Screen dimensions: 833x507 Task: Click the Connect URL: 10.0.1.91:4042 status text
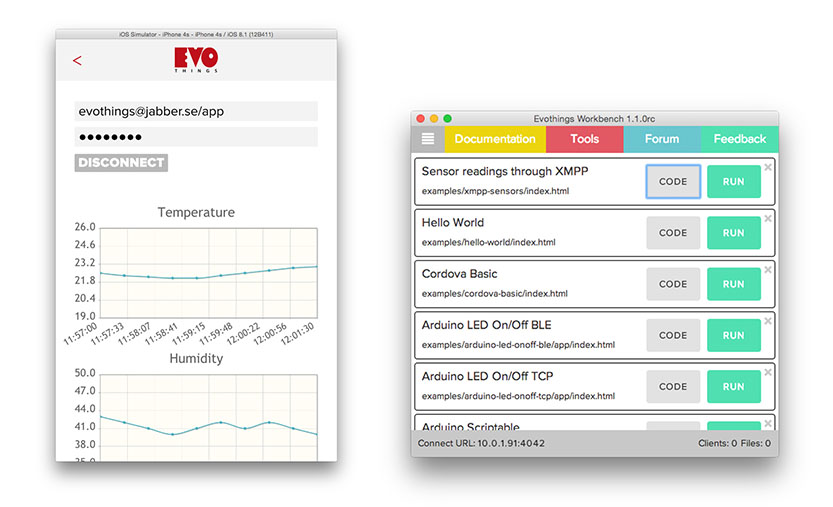point(481,443)
